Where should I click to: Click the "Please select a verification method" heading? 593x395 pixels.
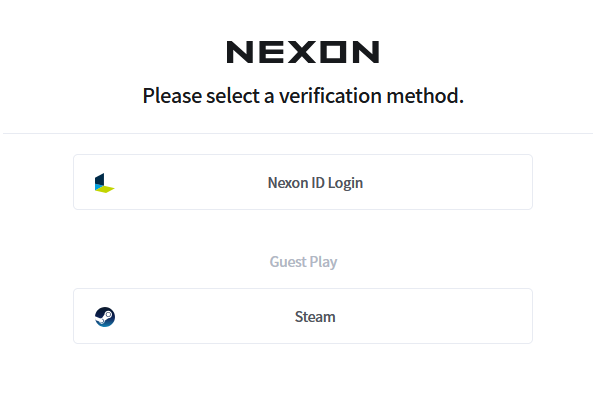(x=303, y=95)
